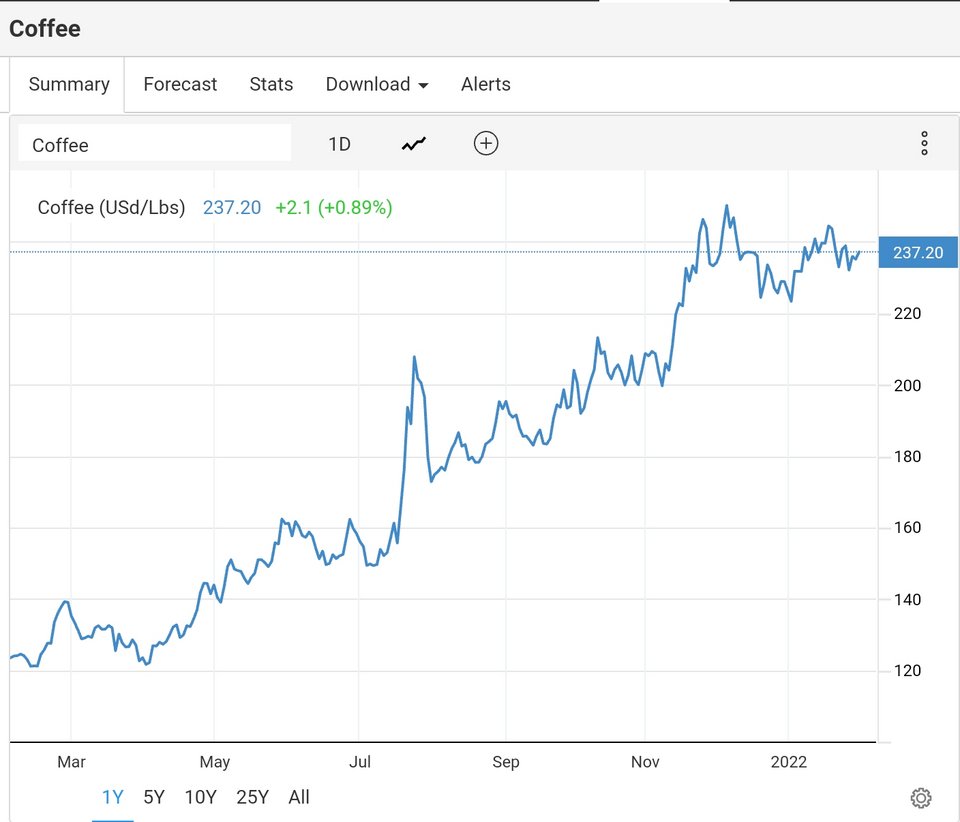Click the 237.20 current price tag
Screen dimensions: 960x822
pyautogui.click(x=918, y=252)
